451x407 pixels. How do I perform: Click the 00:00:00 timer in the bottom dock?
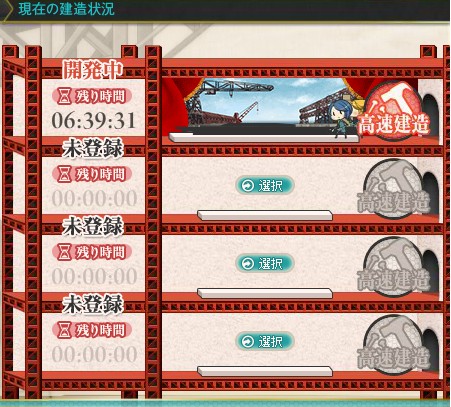coord(94,354)
